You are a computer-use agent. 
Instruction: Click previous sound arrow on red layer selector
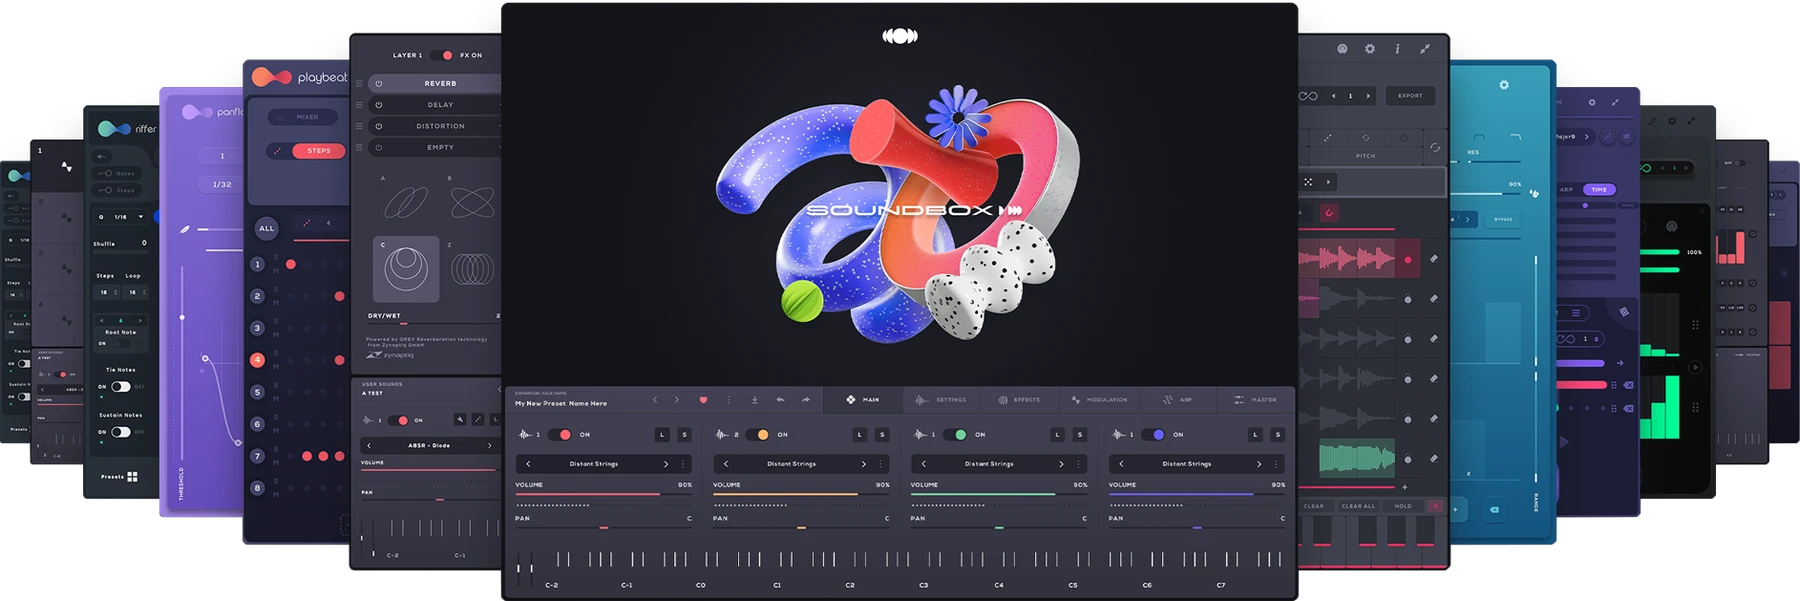tap(528, 464)
